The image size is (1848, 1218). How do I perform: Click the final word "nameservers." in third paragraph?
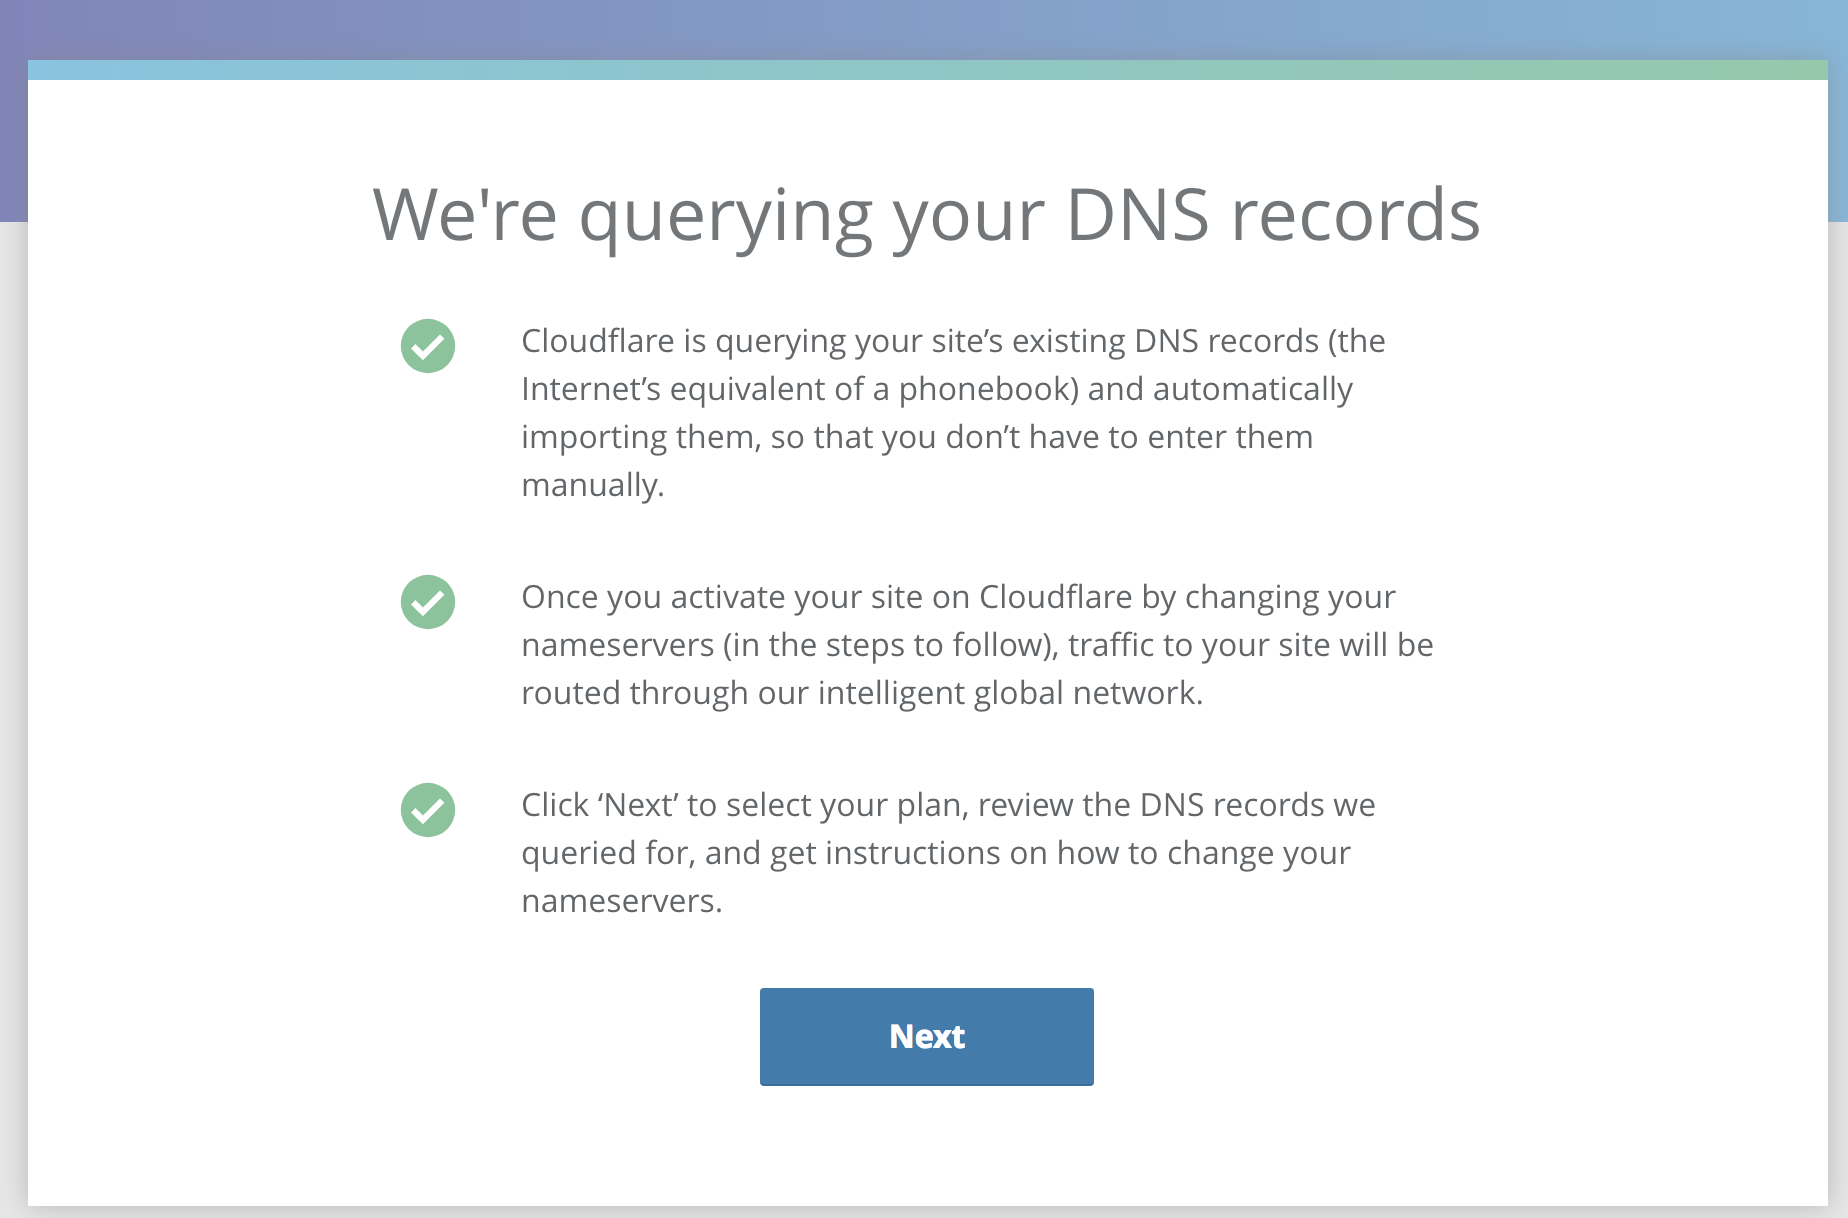pos(622,901)
